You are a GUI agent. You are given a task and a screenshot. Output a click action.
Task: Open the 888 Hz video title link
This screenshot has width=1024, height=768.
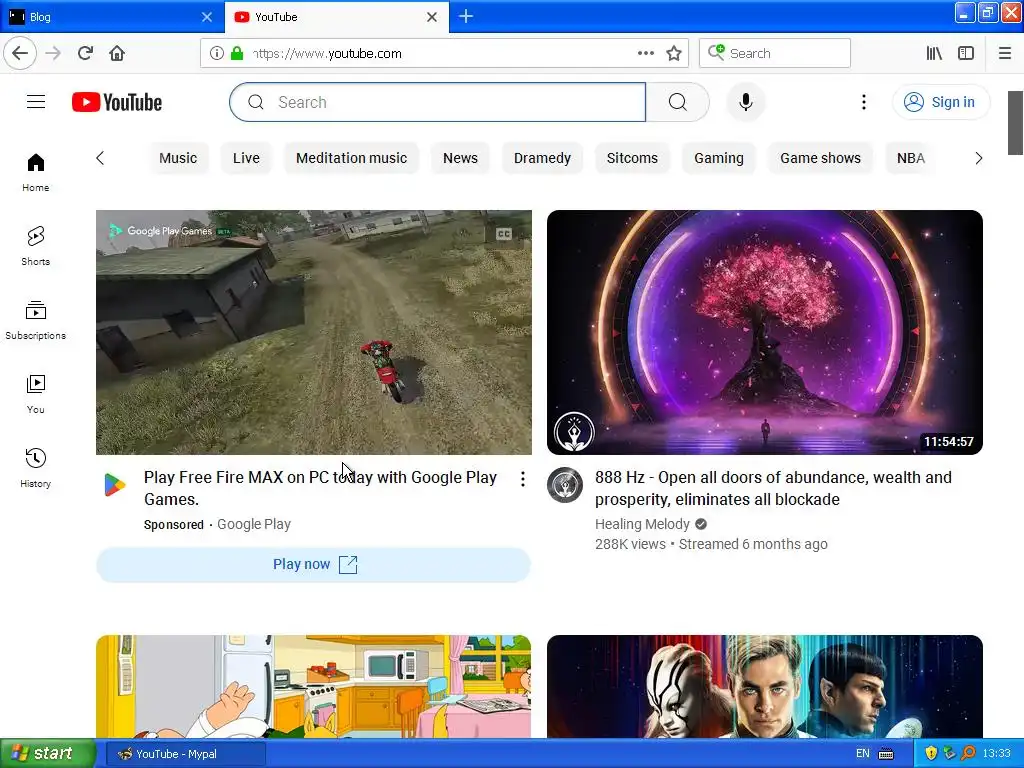coord(773,488)
